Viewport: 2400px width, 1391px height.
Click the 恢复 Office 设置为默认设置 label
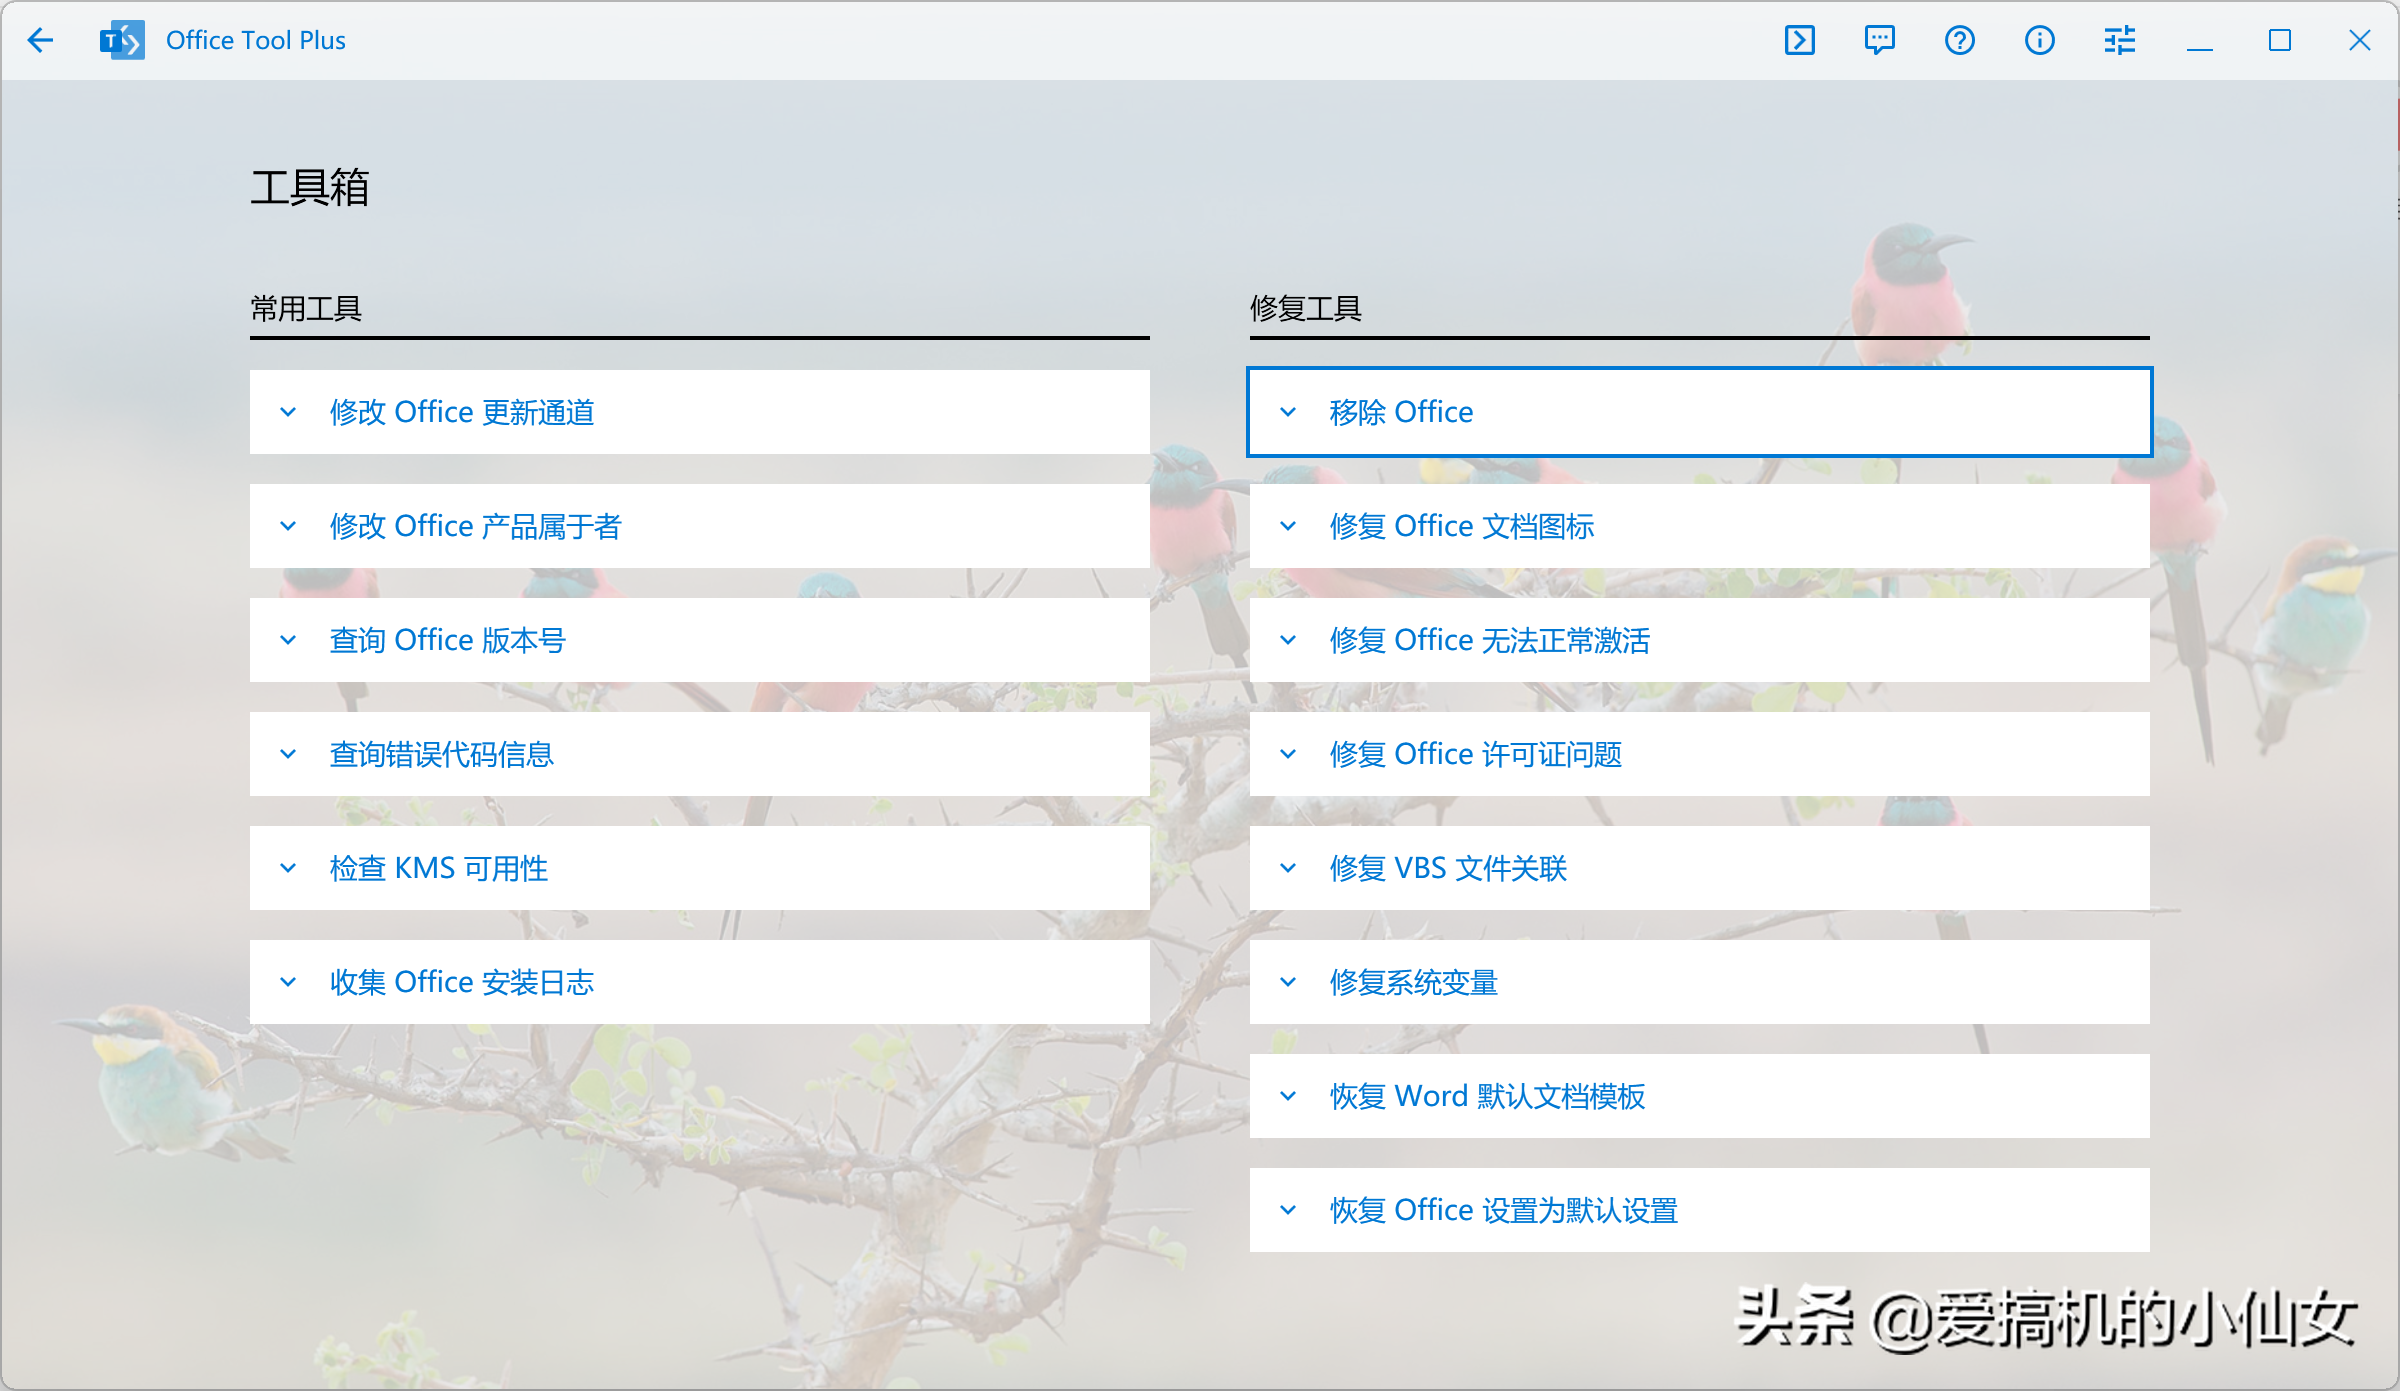(1504, 1210)
